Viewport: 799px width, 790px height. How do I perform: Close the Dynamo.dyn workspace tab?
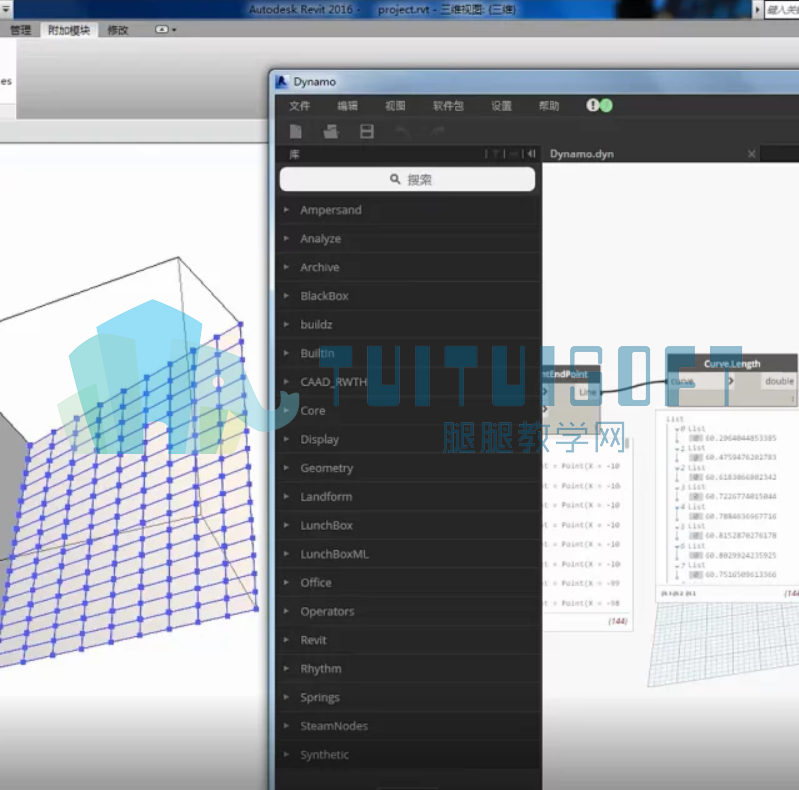[x=751, y=153]
